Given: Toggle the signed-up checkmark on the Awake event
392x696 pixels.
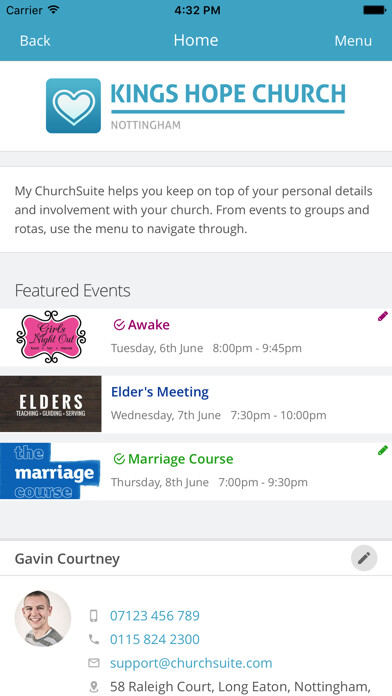Looking at the screenshot, I should tap(119, 325).
